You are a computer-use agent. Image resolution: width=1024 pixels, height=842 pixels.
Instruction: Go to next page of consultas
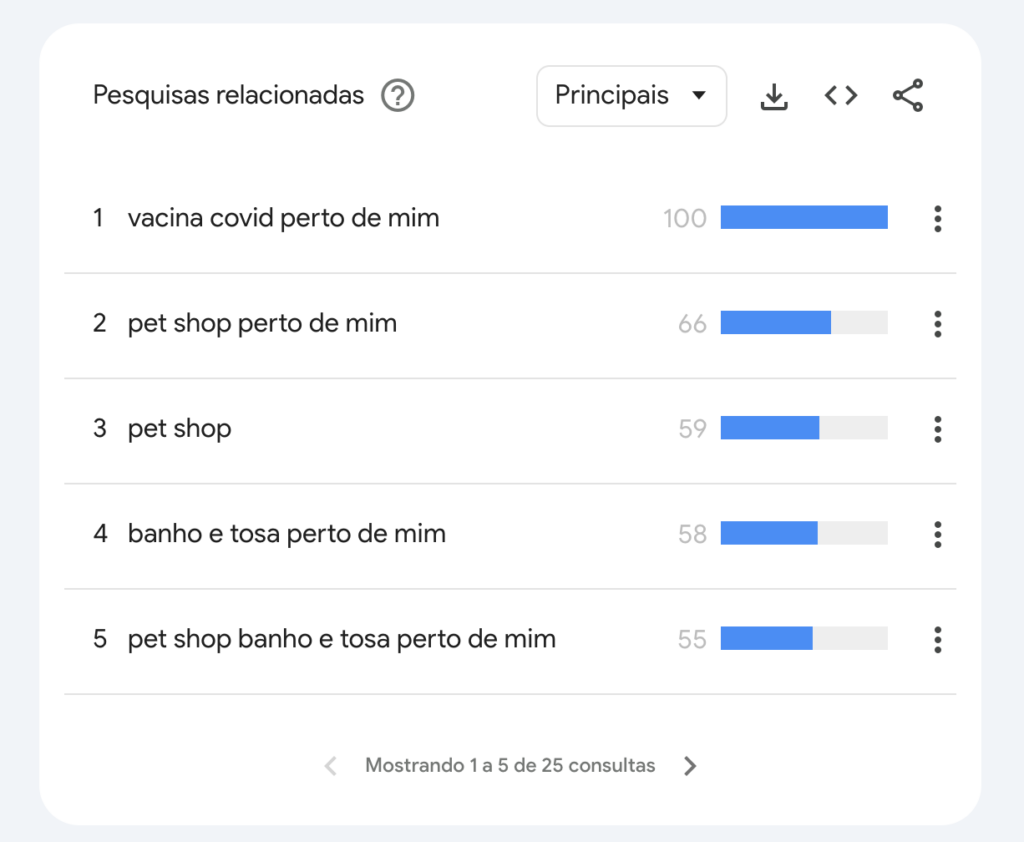[690, 766]
